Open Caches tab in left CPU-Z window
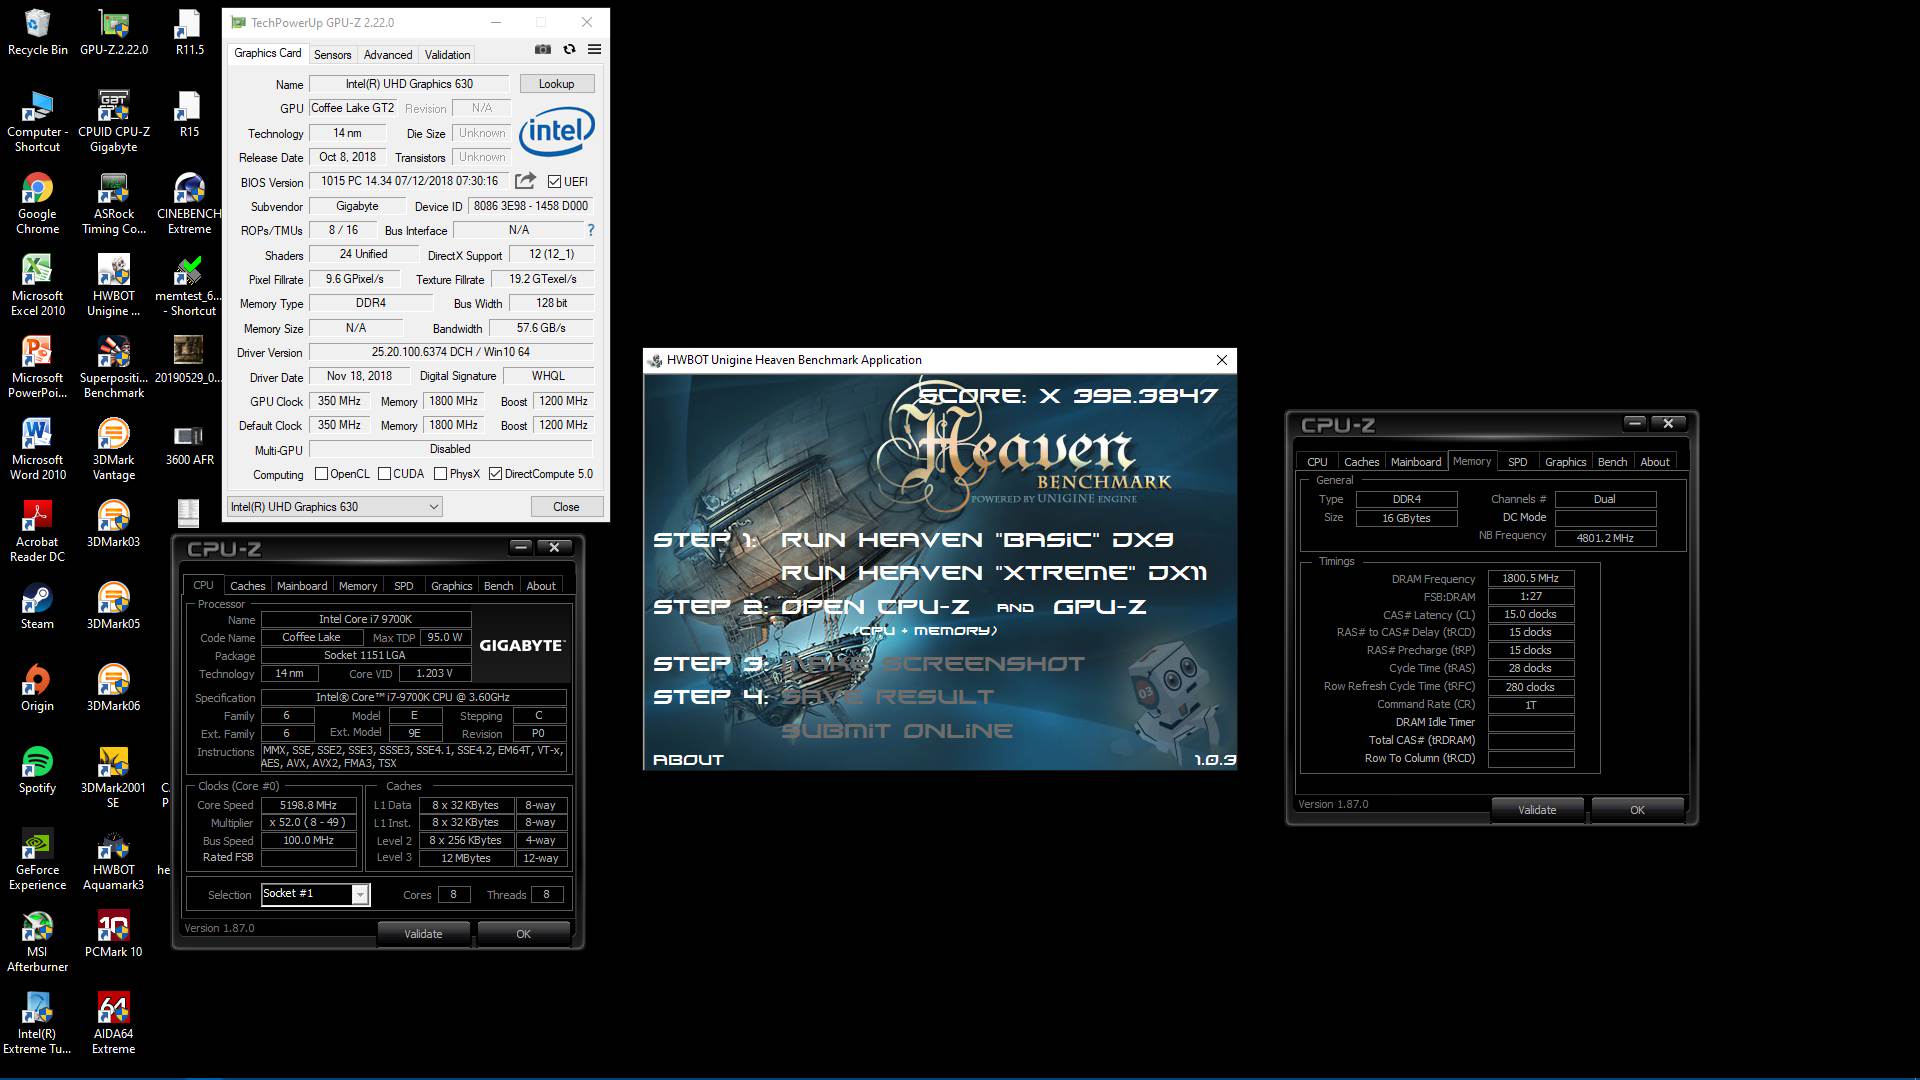1920x1080 pixels. pyautogui.click(x=247, y=586)
